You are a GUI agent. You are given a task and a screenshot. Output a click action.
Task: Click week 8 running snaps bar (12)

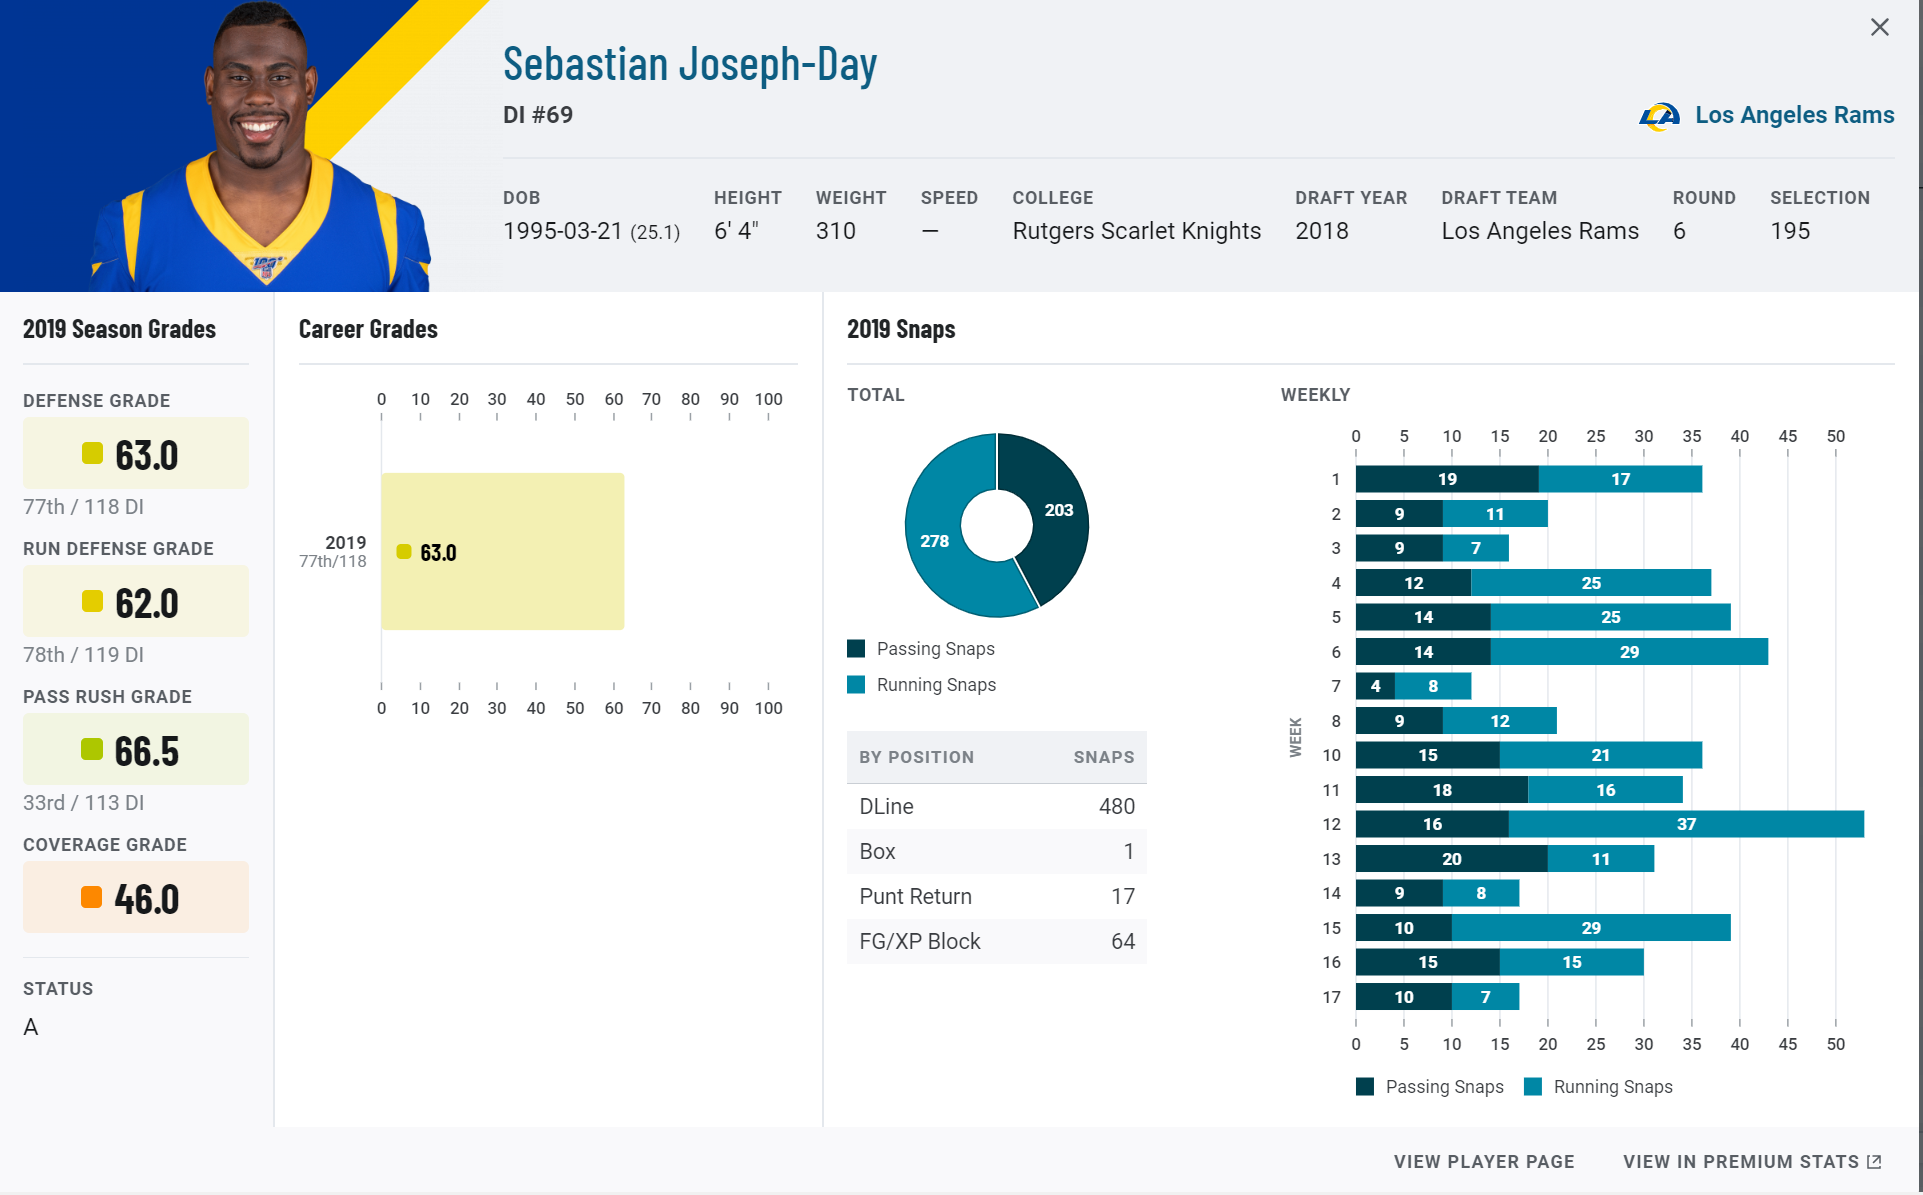click(1499, 721)
